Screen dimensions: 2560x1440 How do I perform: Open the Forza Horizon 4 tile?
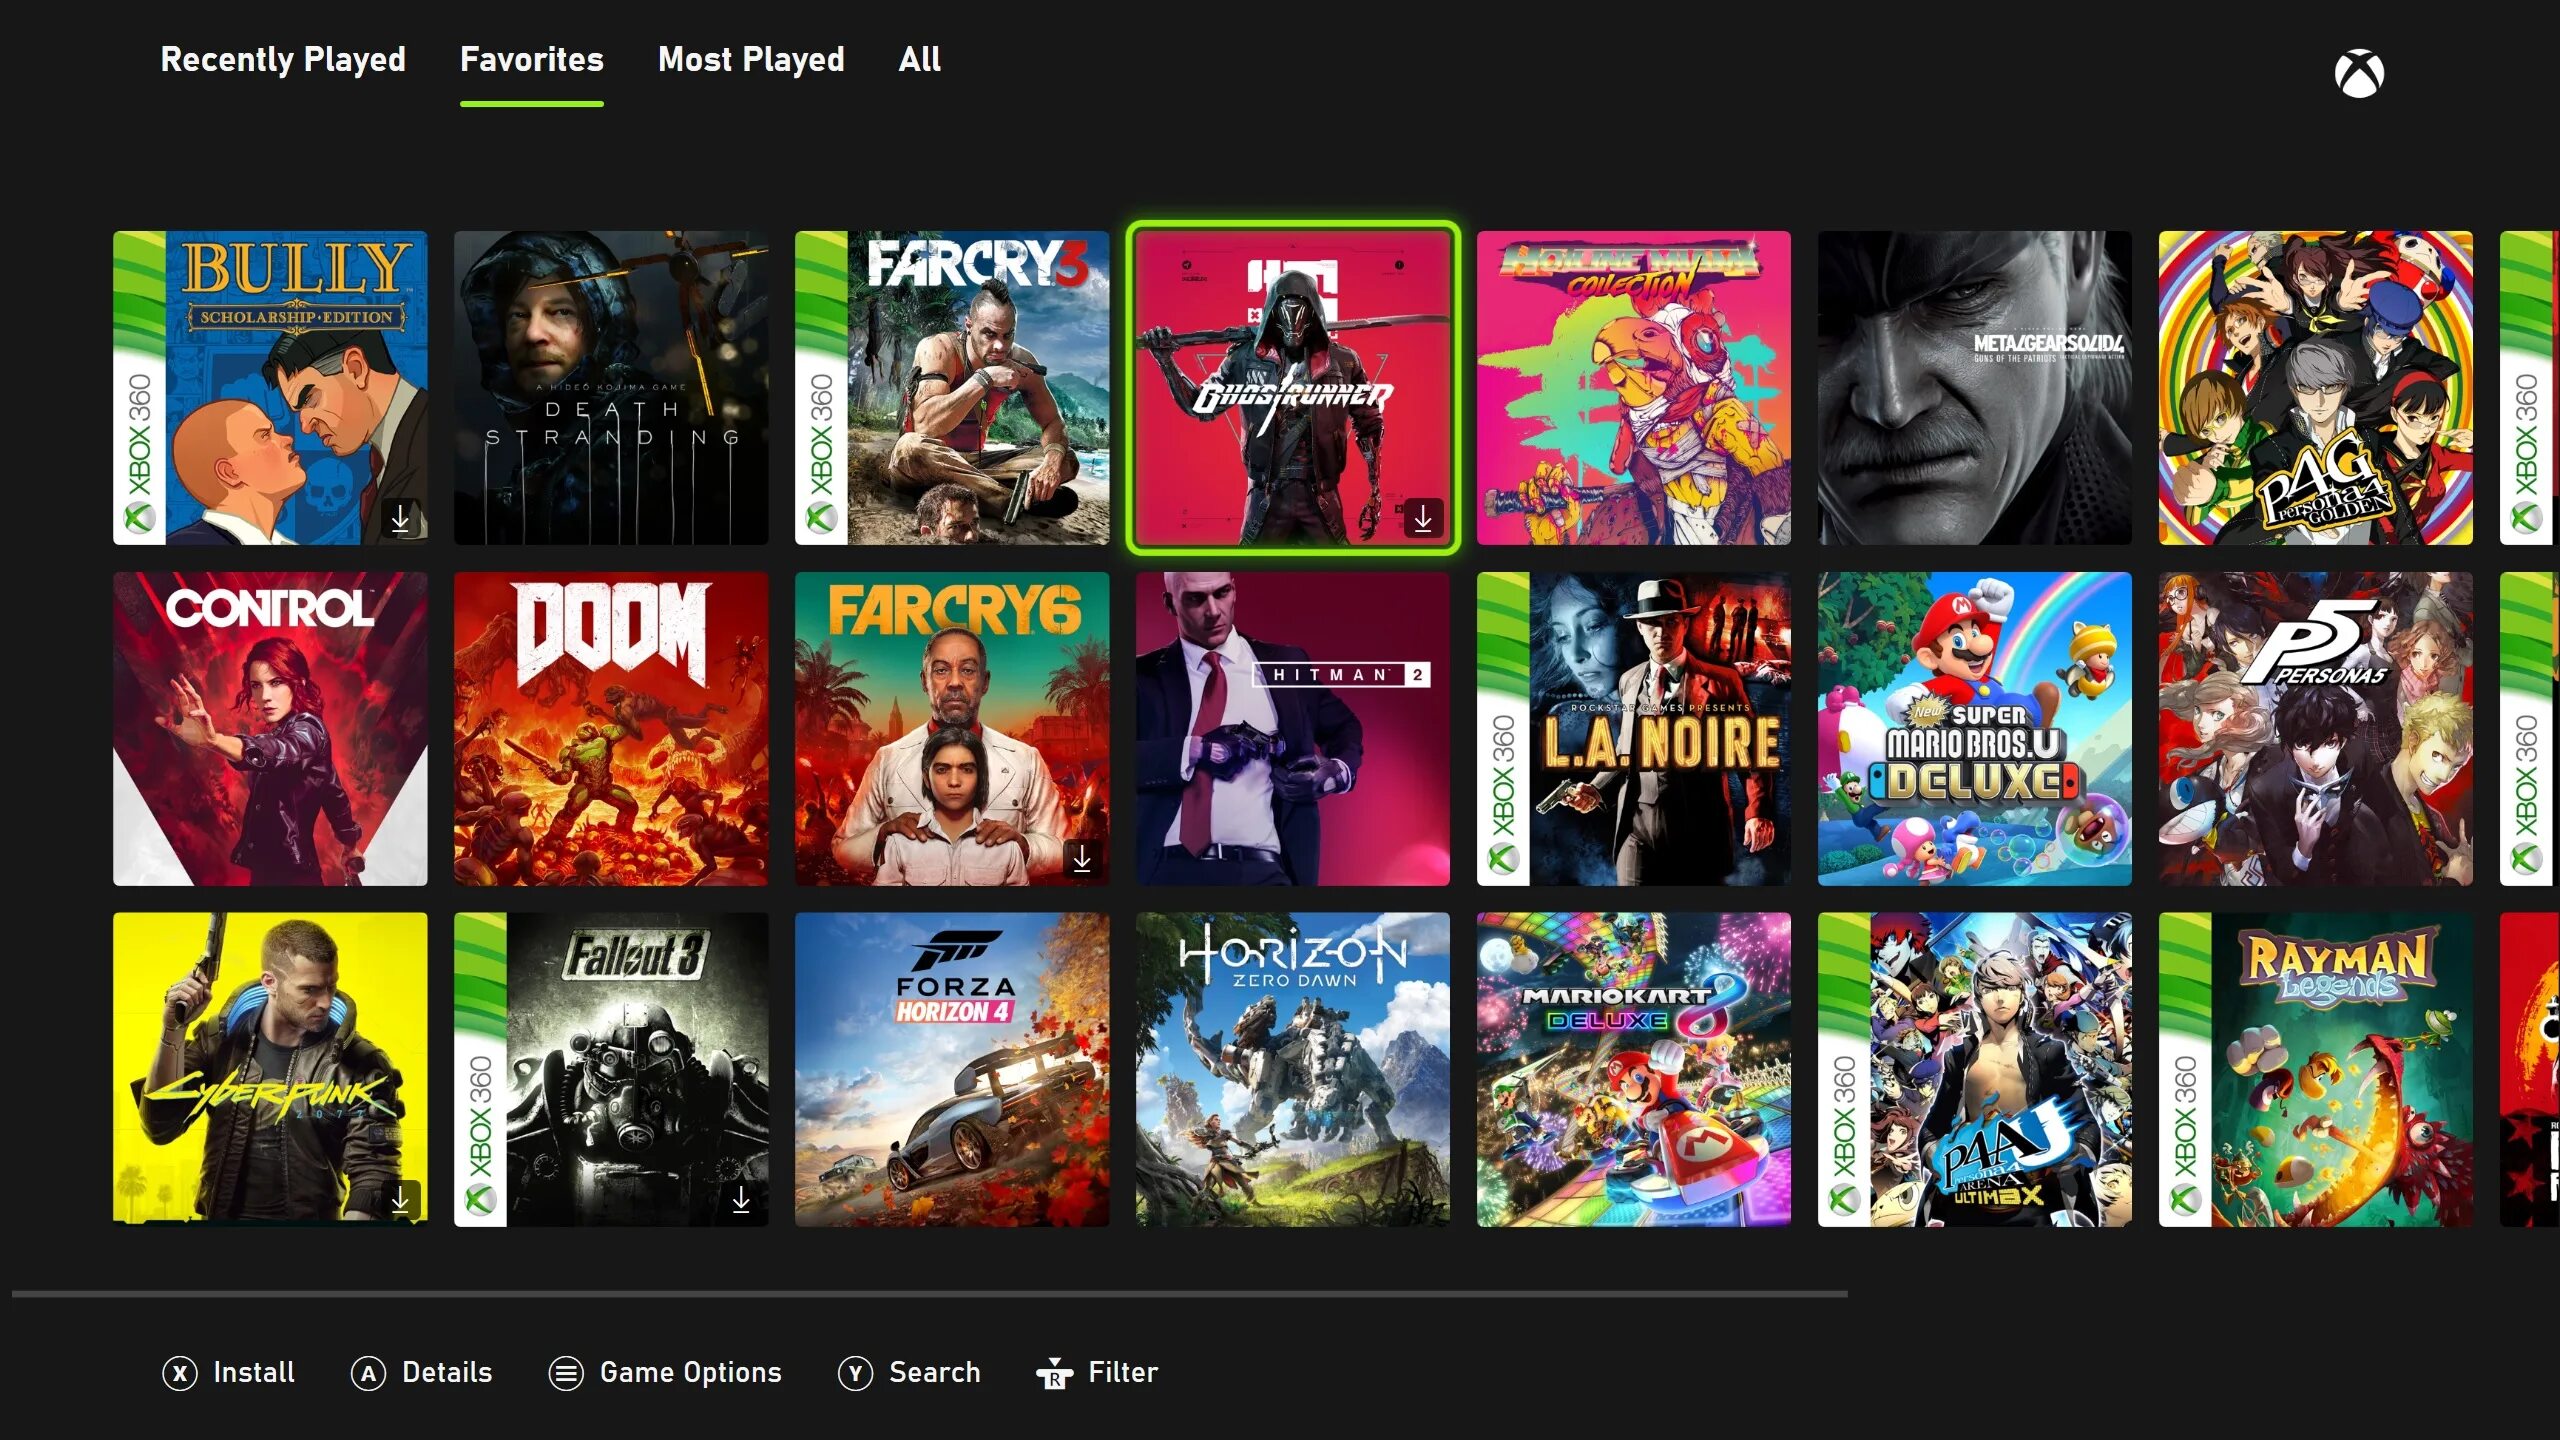pyautogui.click(x=952, y=1069)
